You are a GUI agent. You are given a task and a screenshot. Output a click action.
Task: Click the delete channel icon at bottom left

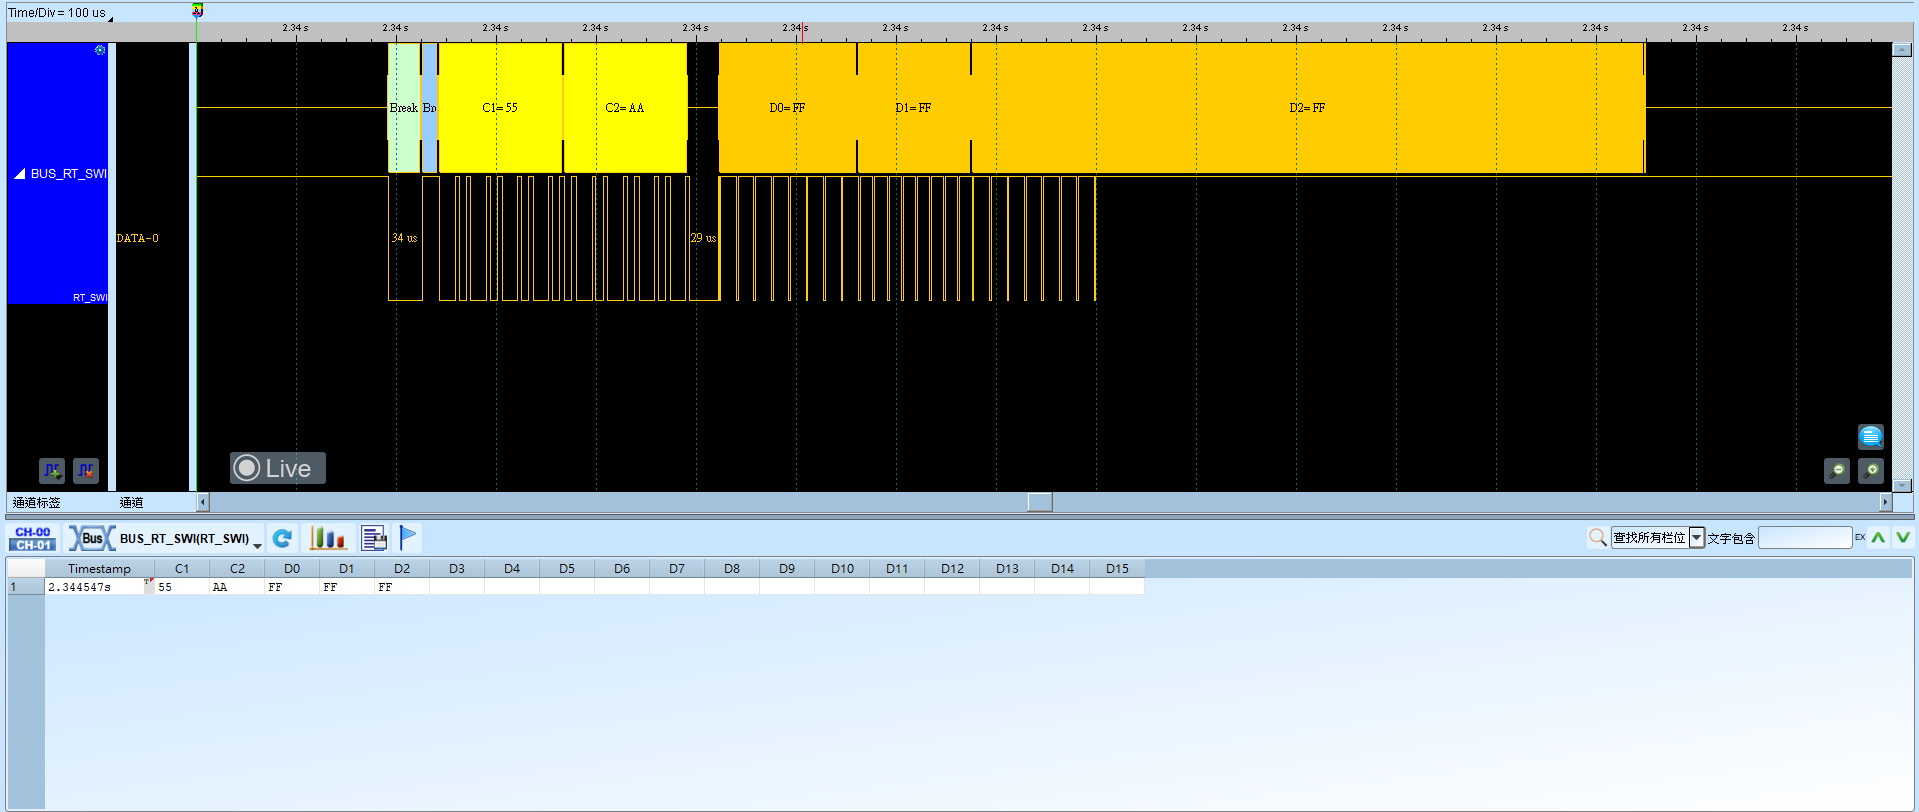coord(86,470)
